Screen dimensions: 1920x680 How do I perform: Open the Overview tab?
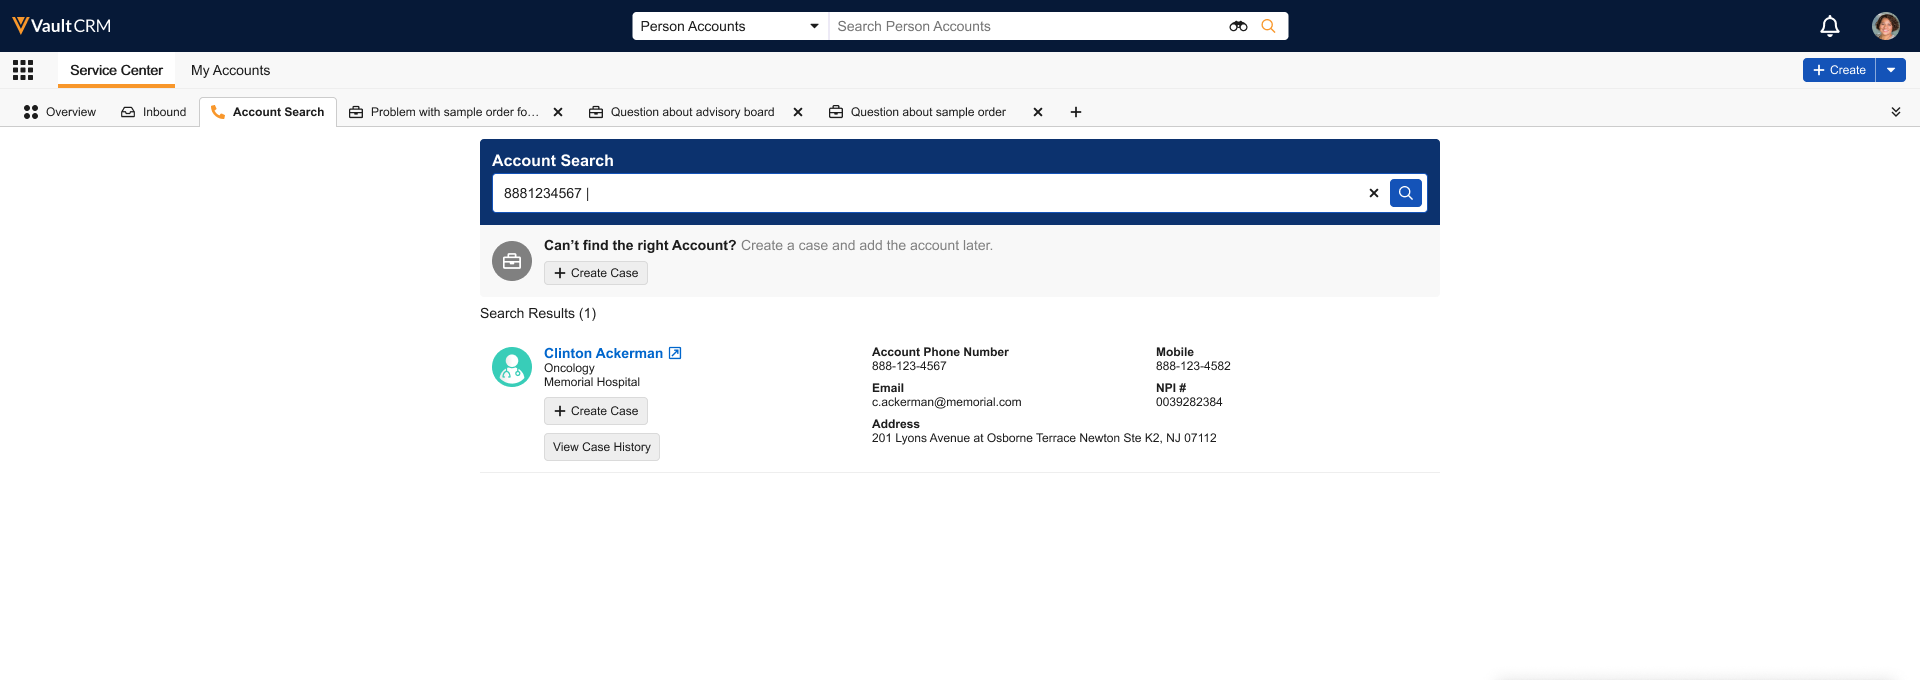60,112
